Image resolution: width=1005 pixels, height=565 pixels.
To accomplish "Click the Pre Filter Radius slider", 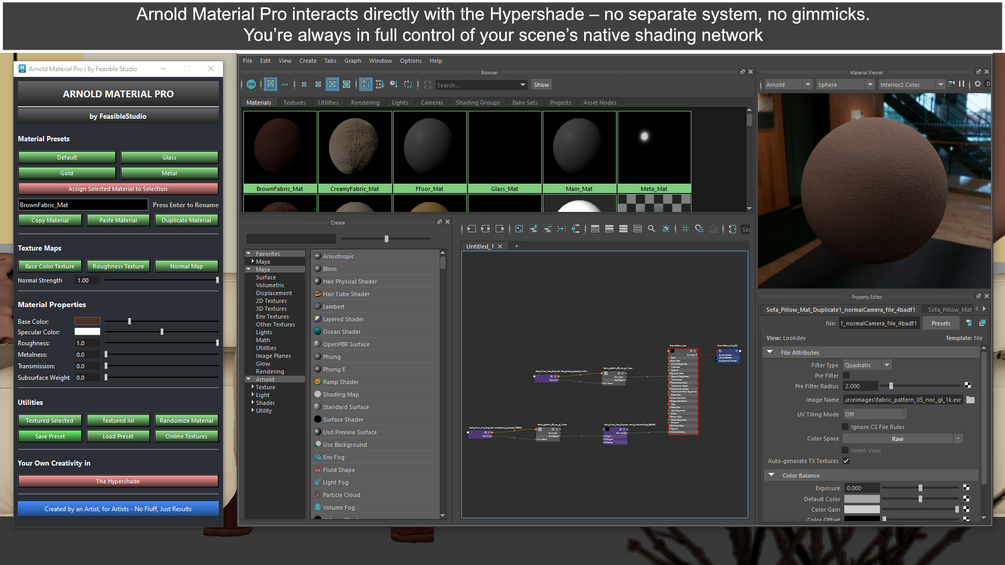I will (922, 386).
